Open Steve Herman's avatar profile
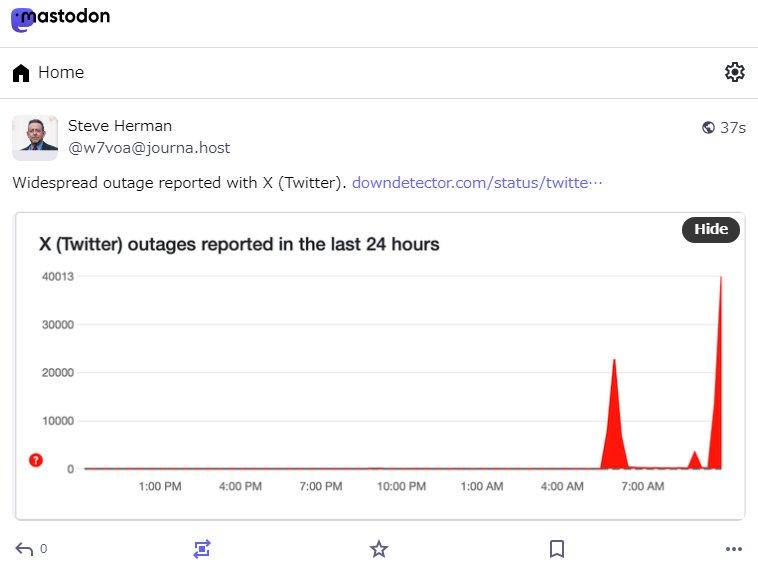 35,138
